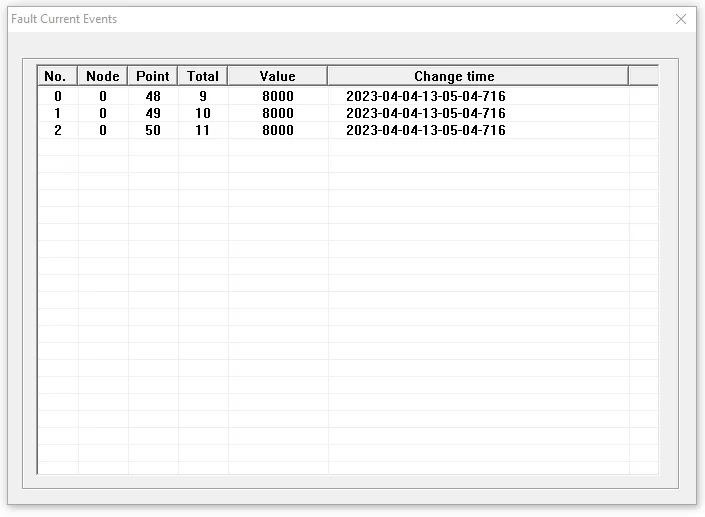Click the Value column header
705x517 pixels.
coord(278,76)
